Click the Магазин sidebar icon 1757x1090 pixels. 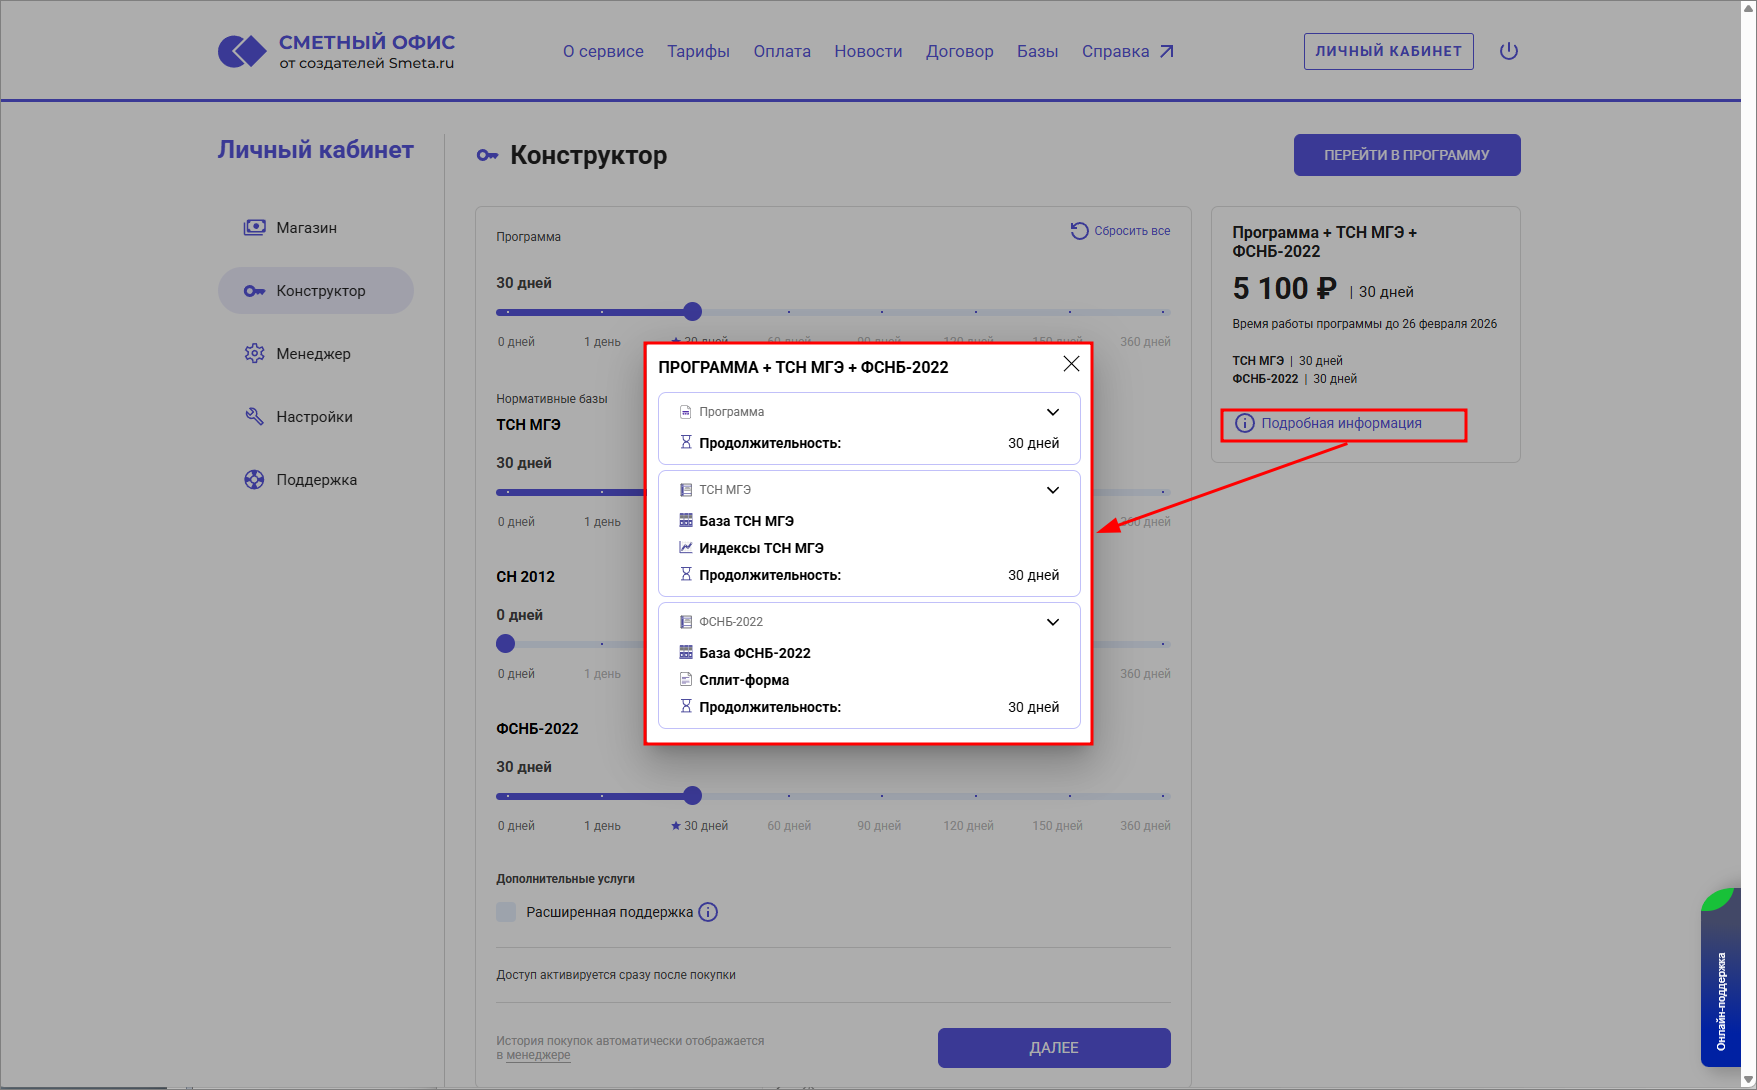pyautogui.click(x=255, y=228)
